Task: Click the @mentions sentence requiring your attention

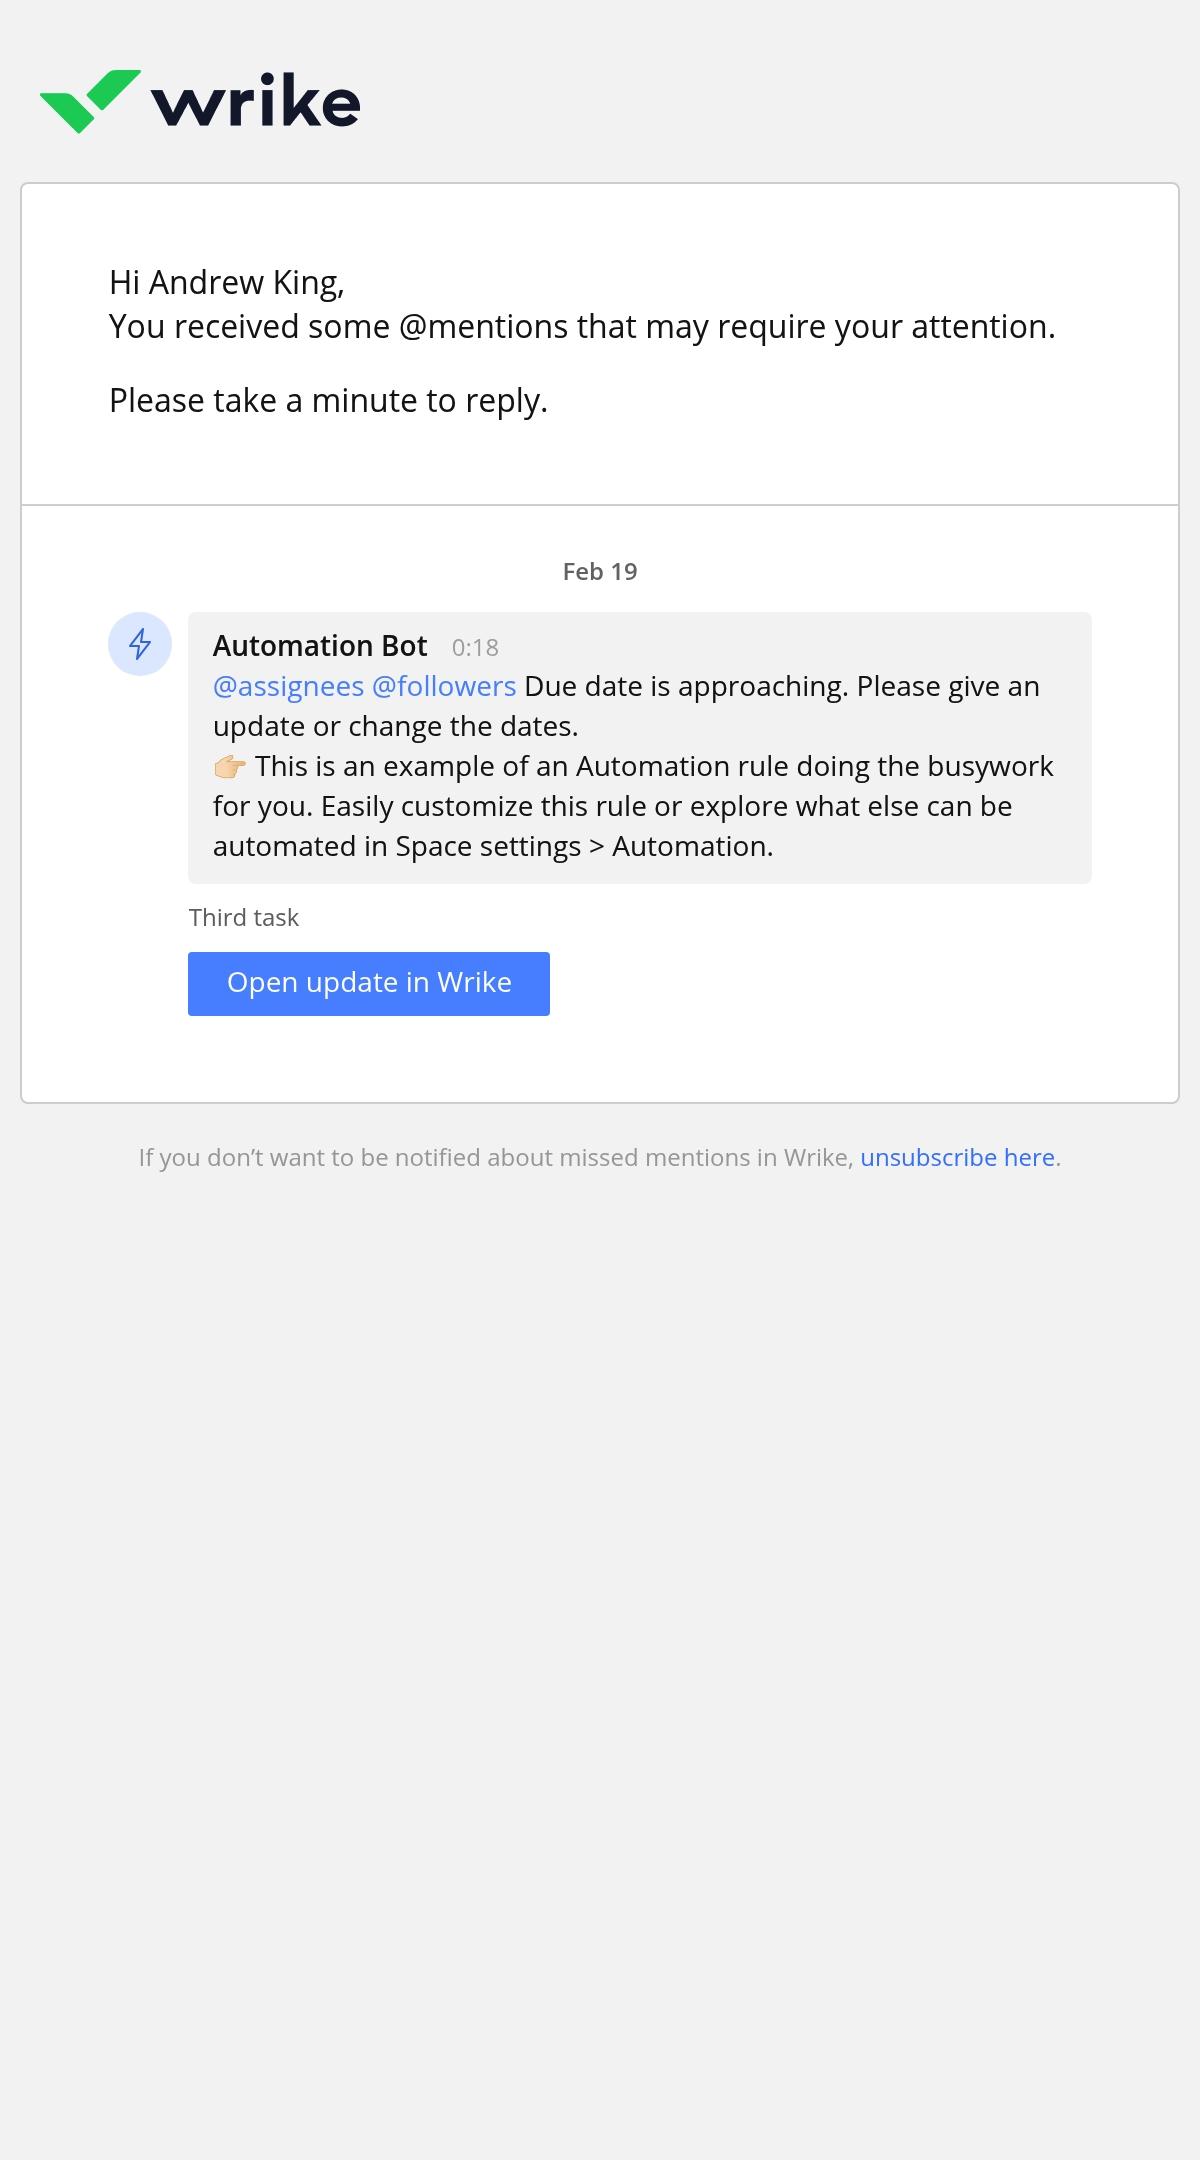Action: click(582, 327)
